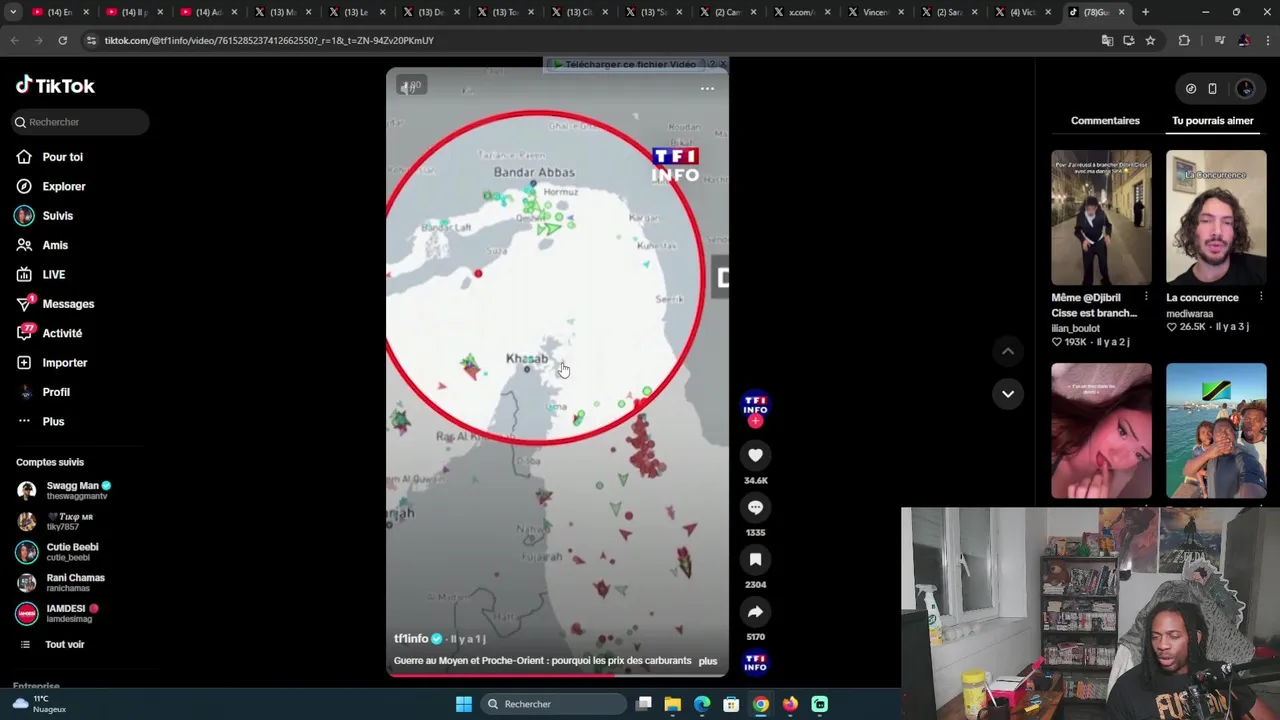Expand the Plus menu in sidebar
Viewport: 1280px width, 720px height.
(x=53, y=421)
